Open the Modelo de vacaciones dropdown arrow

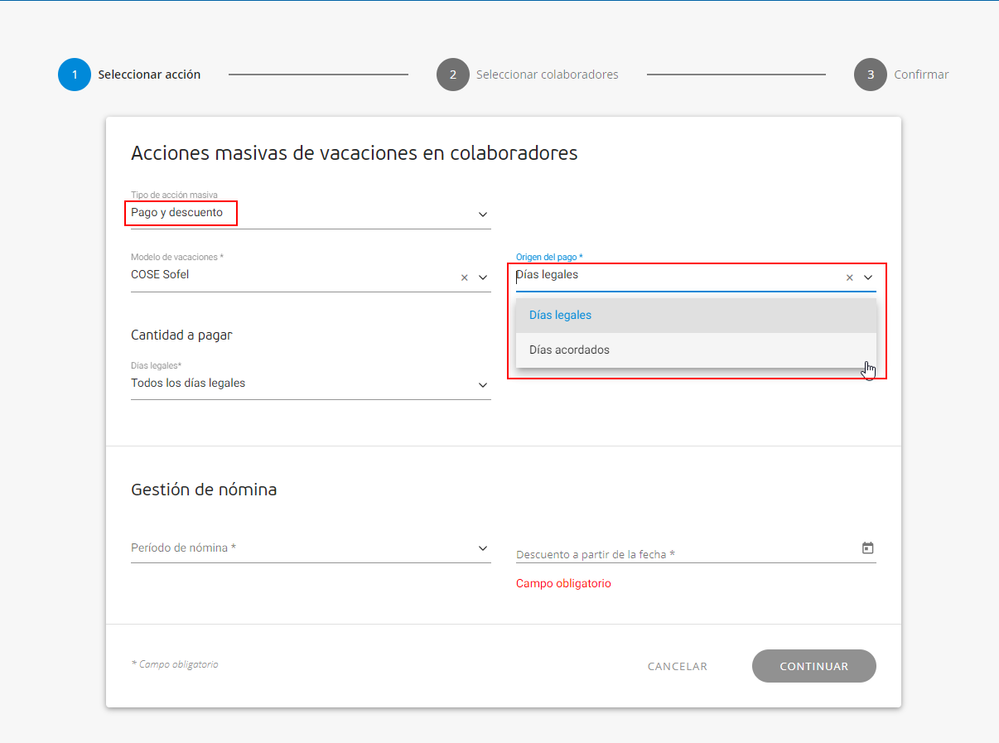pos(483,278)
